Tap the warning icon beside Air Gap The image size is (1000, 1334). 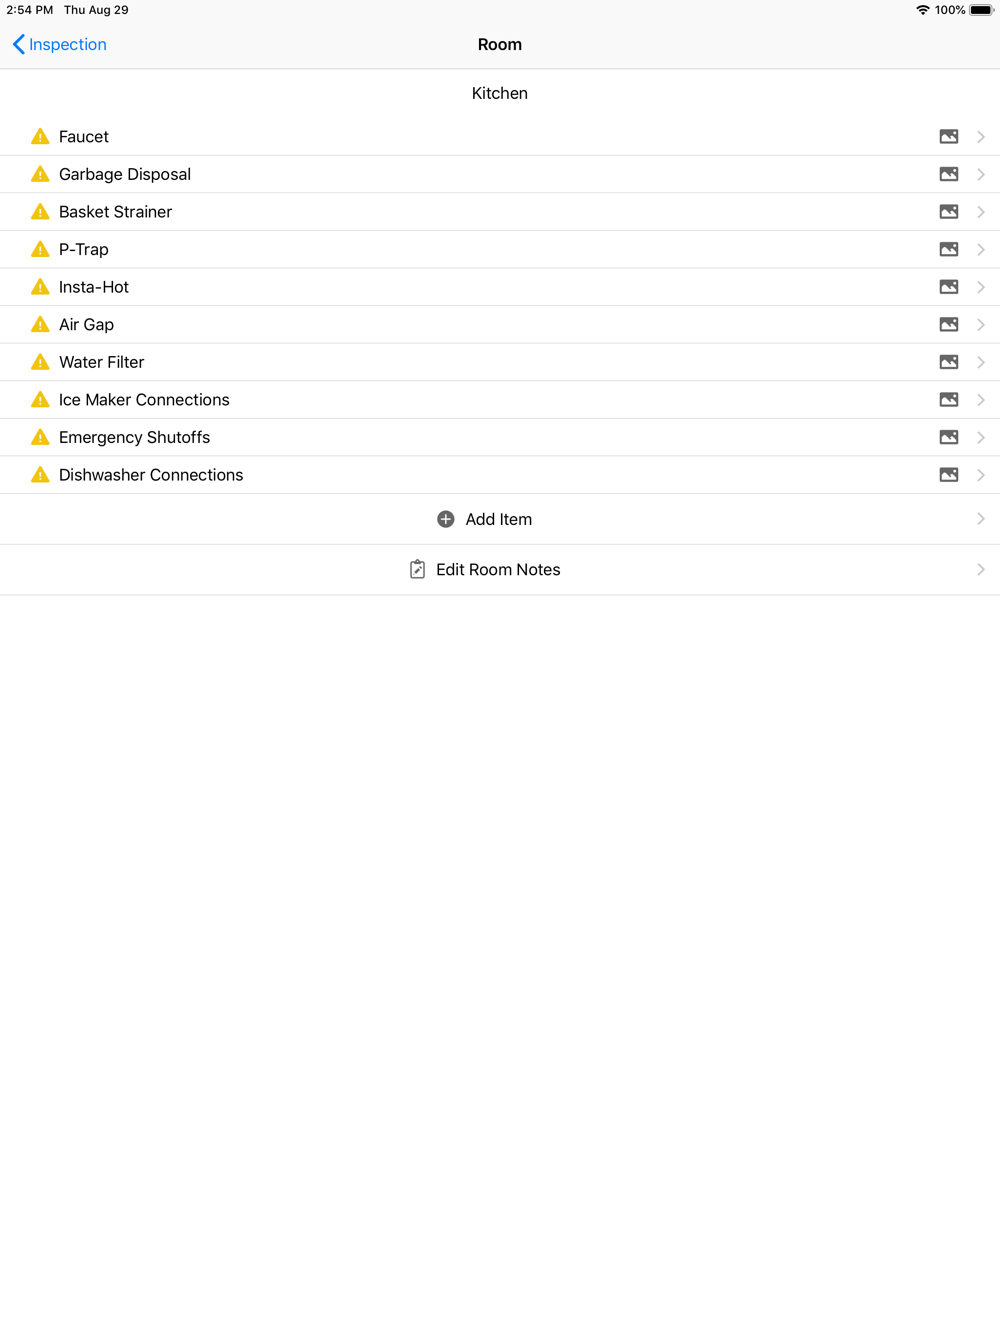point(40,324)
